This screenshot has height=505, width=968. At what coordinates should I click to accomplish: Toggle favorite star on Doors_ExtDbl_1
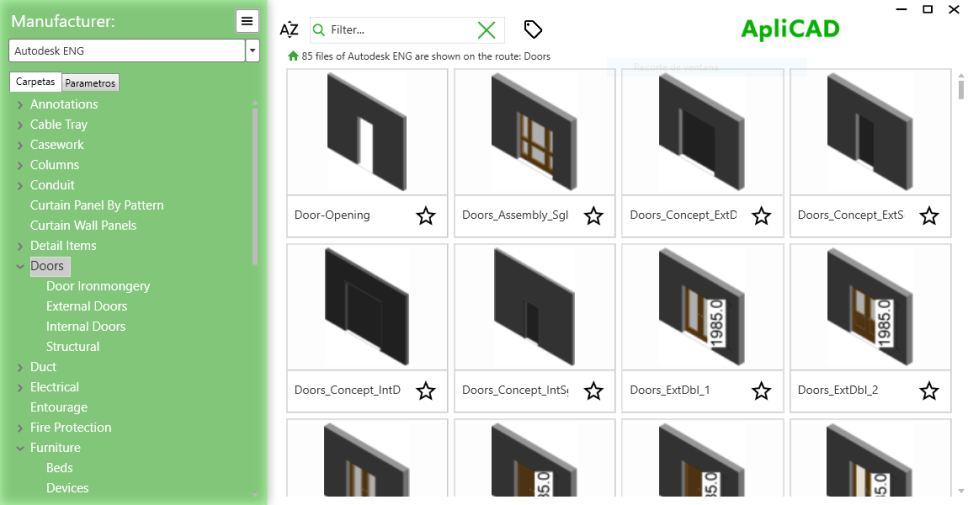pyautogui.click(x=762, y=390)
